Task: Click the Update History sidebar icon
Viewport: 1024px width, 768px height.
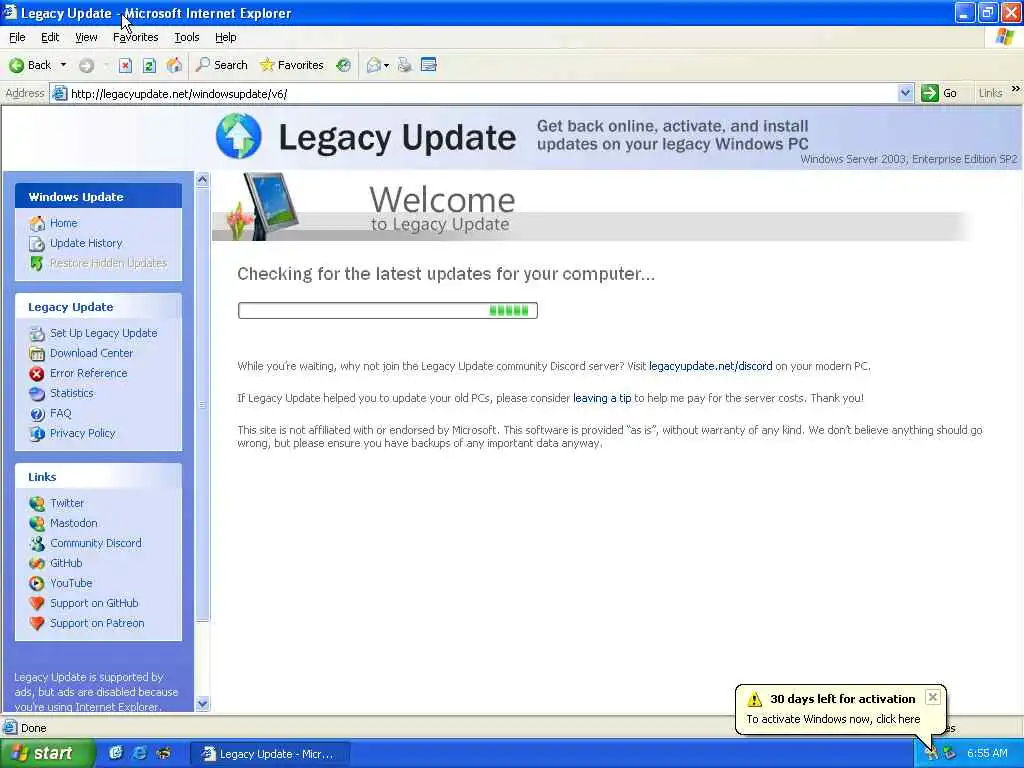Action: point(37,244)
